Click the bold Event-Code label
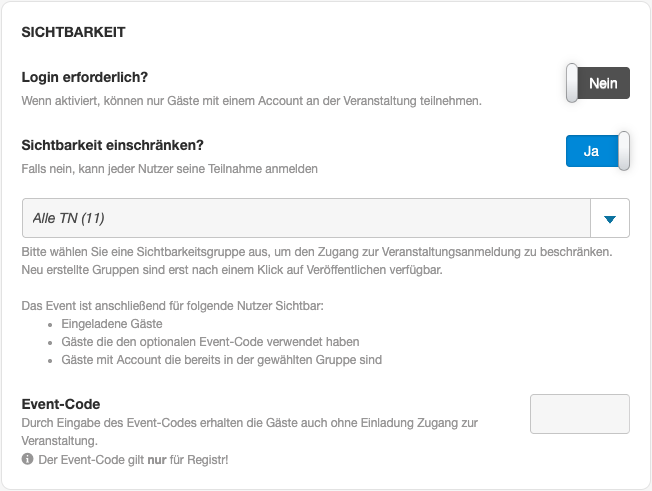This screenshot has width=652, height=491. pyautogui.click(x=61, y=404)
